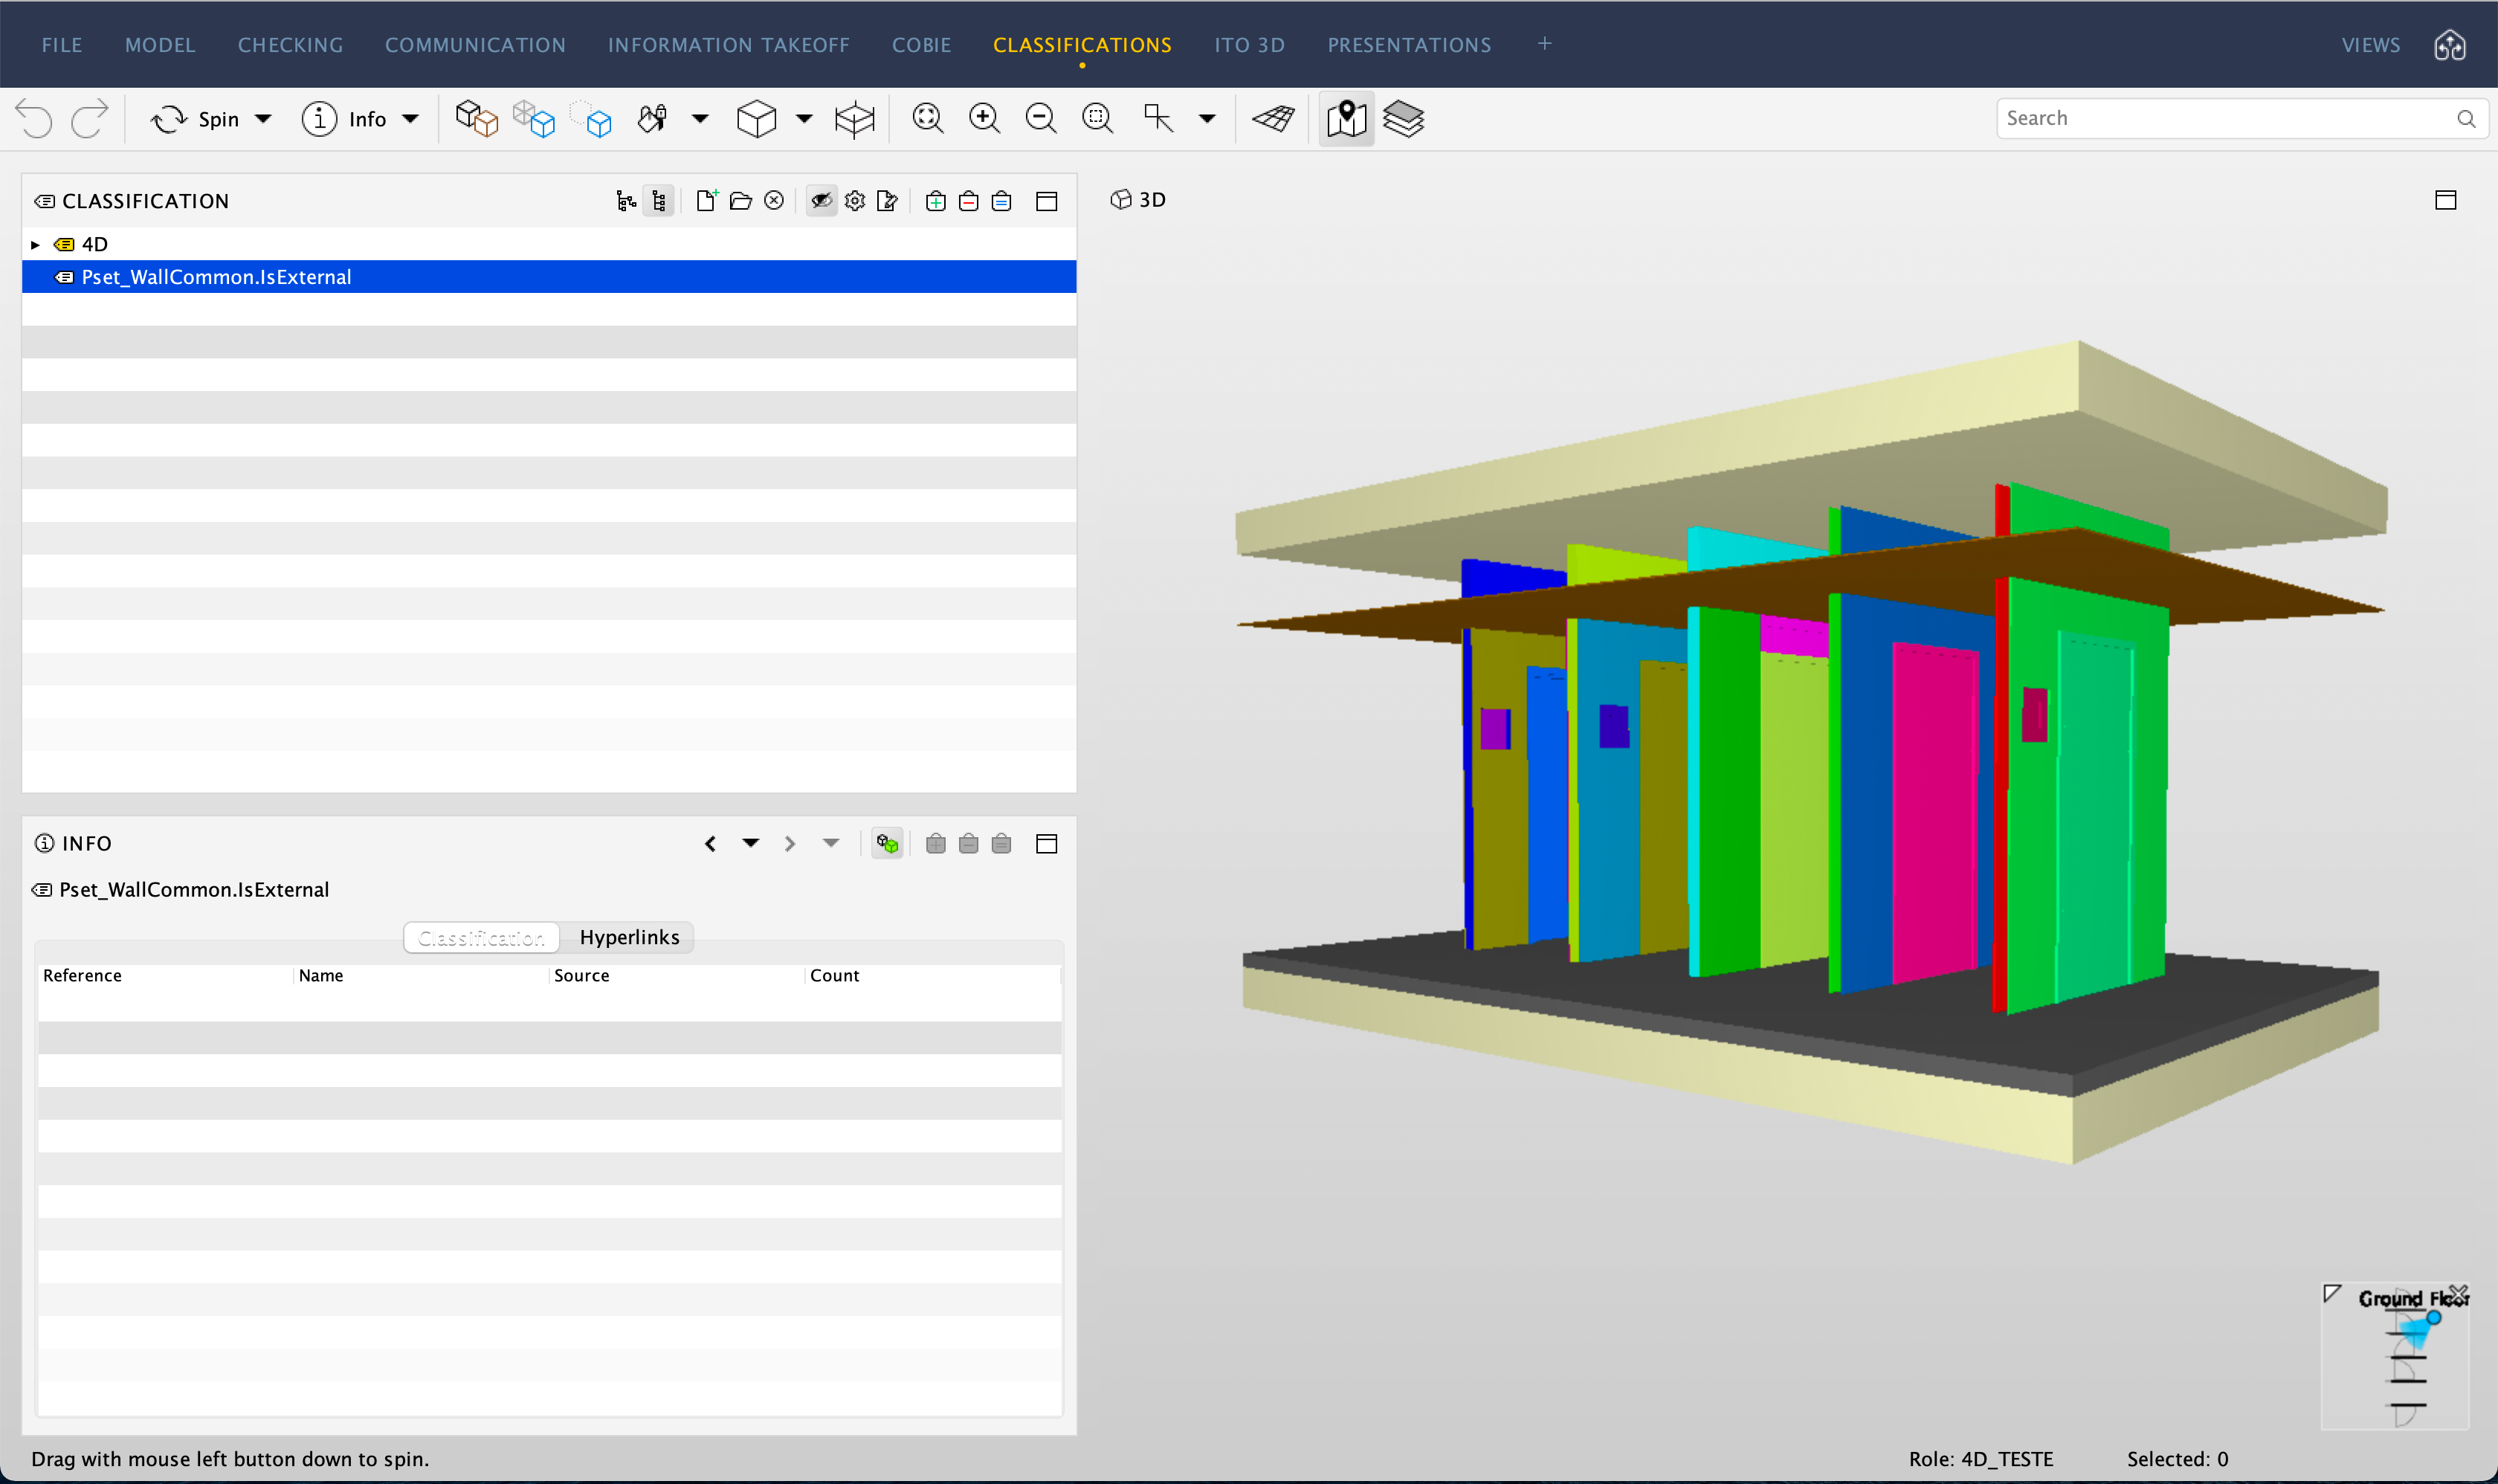Screen dimensions: 2498x1484
Task: Click the red minus basket icon in Classification
Action: click(x=968, y=201)
